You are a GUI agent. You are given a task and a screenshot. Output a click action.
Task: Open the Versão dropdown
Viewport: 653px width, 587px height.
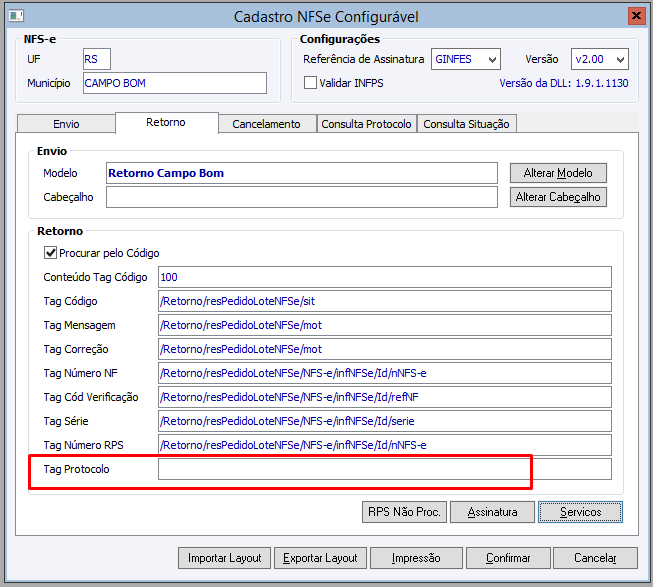(600, 59)
